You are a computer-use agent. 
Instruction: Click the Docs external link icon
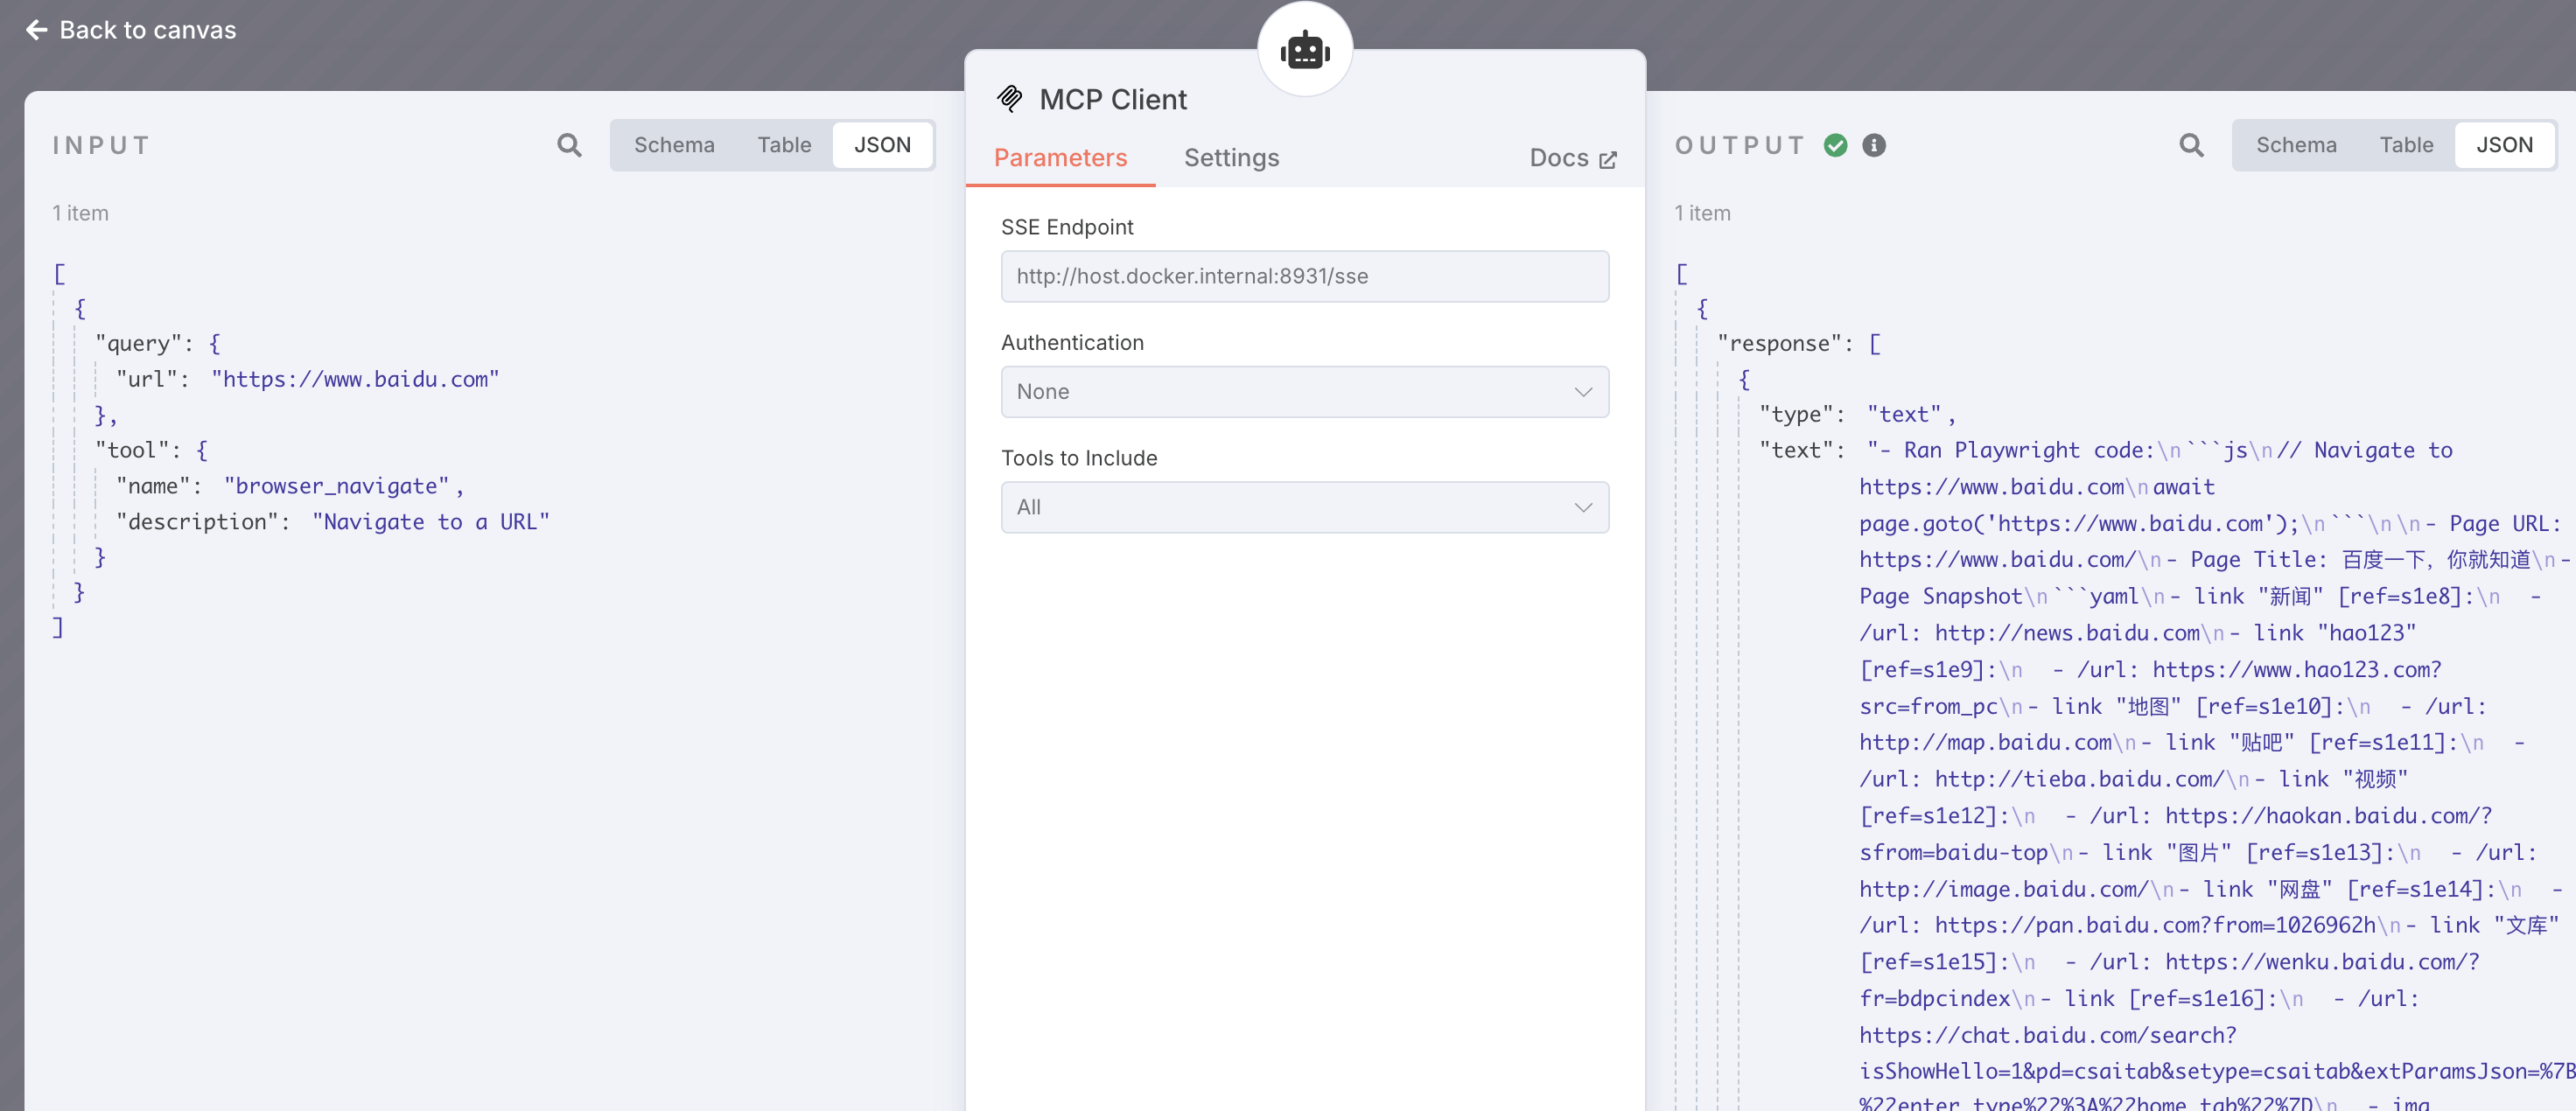click(1608, 159)
